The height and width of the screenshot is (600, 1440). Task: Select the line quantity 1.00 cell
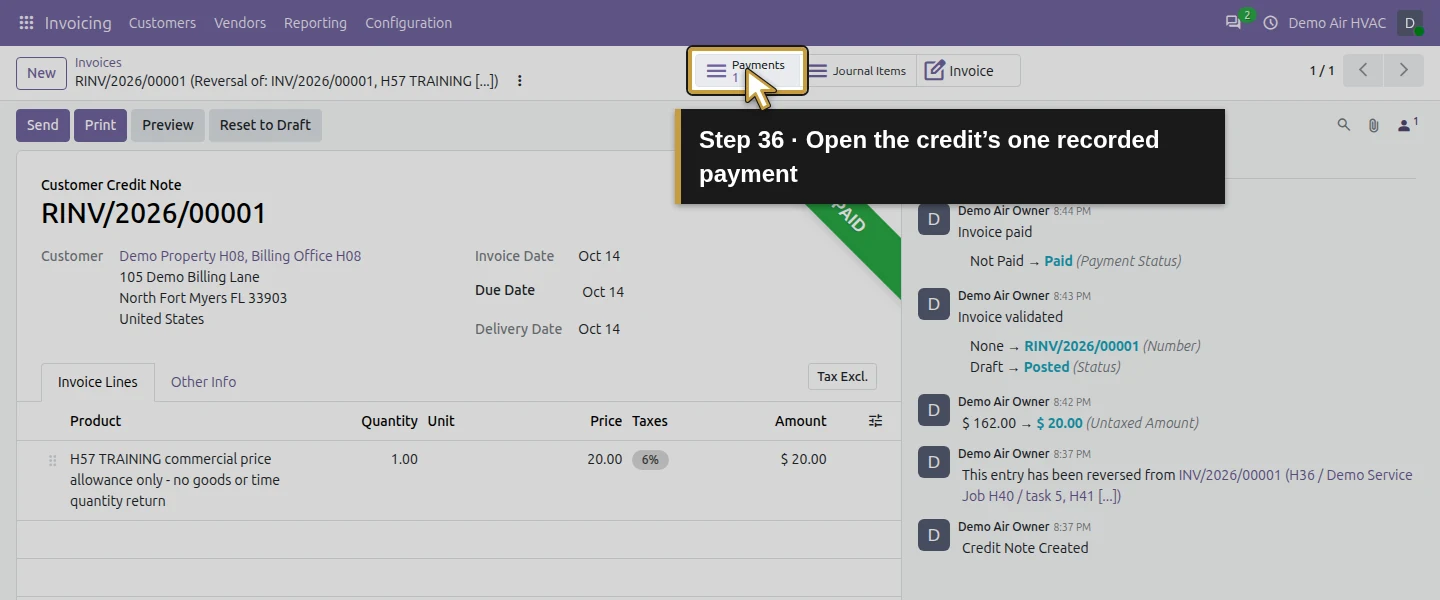pos(404,459)
